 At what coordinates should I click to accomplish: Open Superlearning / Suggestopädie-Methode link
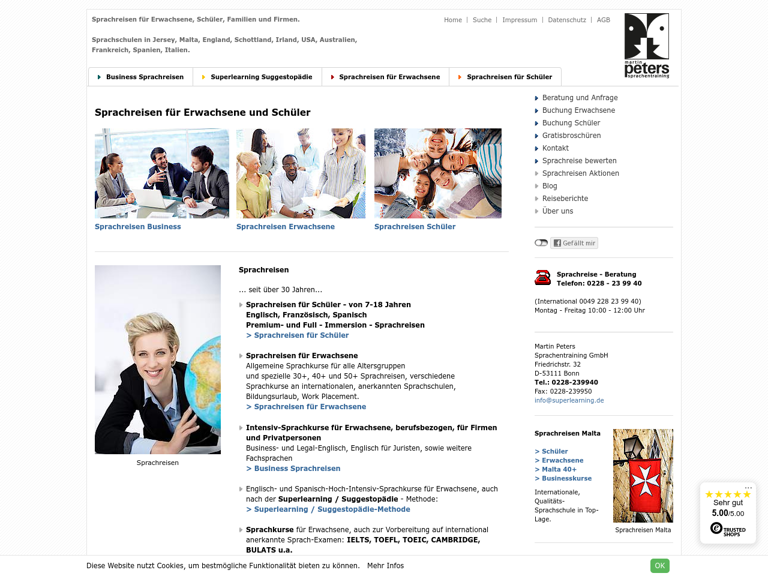(328, 509)
